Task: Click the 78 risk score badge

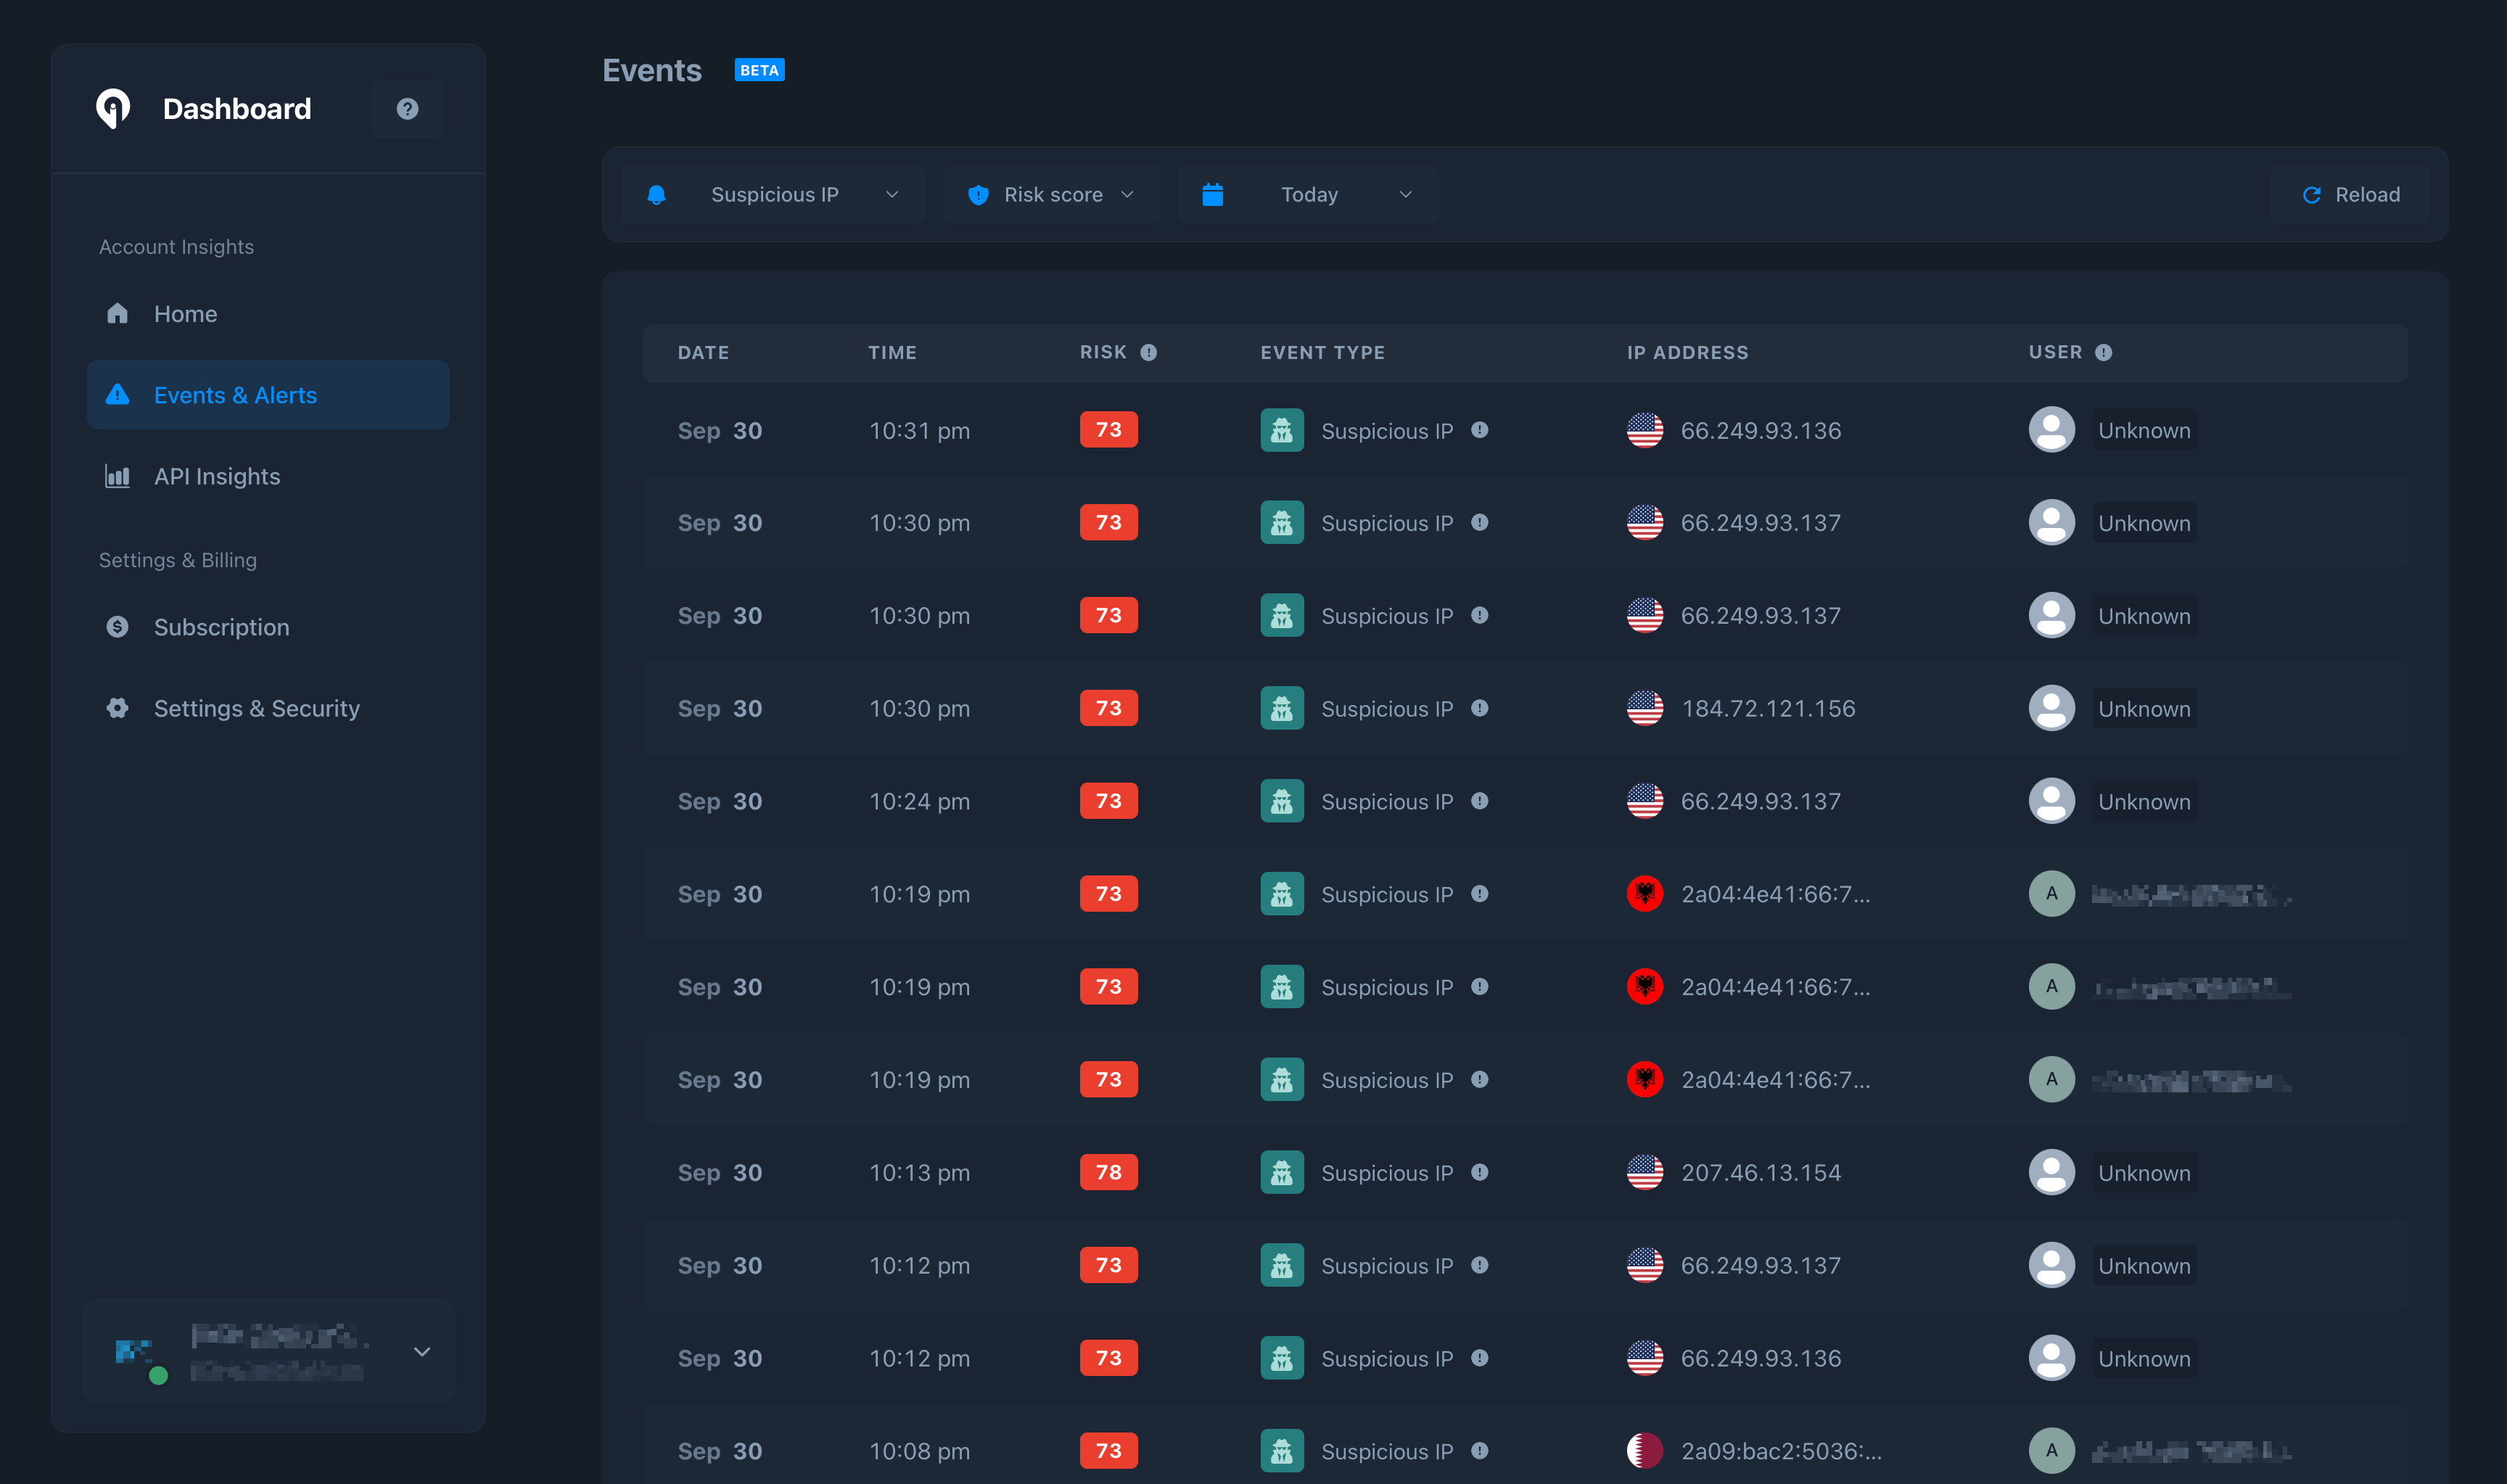Action: (x=1108, y=1172)
